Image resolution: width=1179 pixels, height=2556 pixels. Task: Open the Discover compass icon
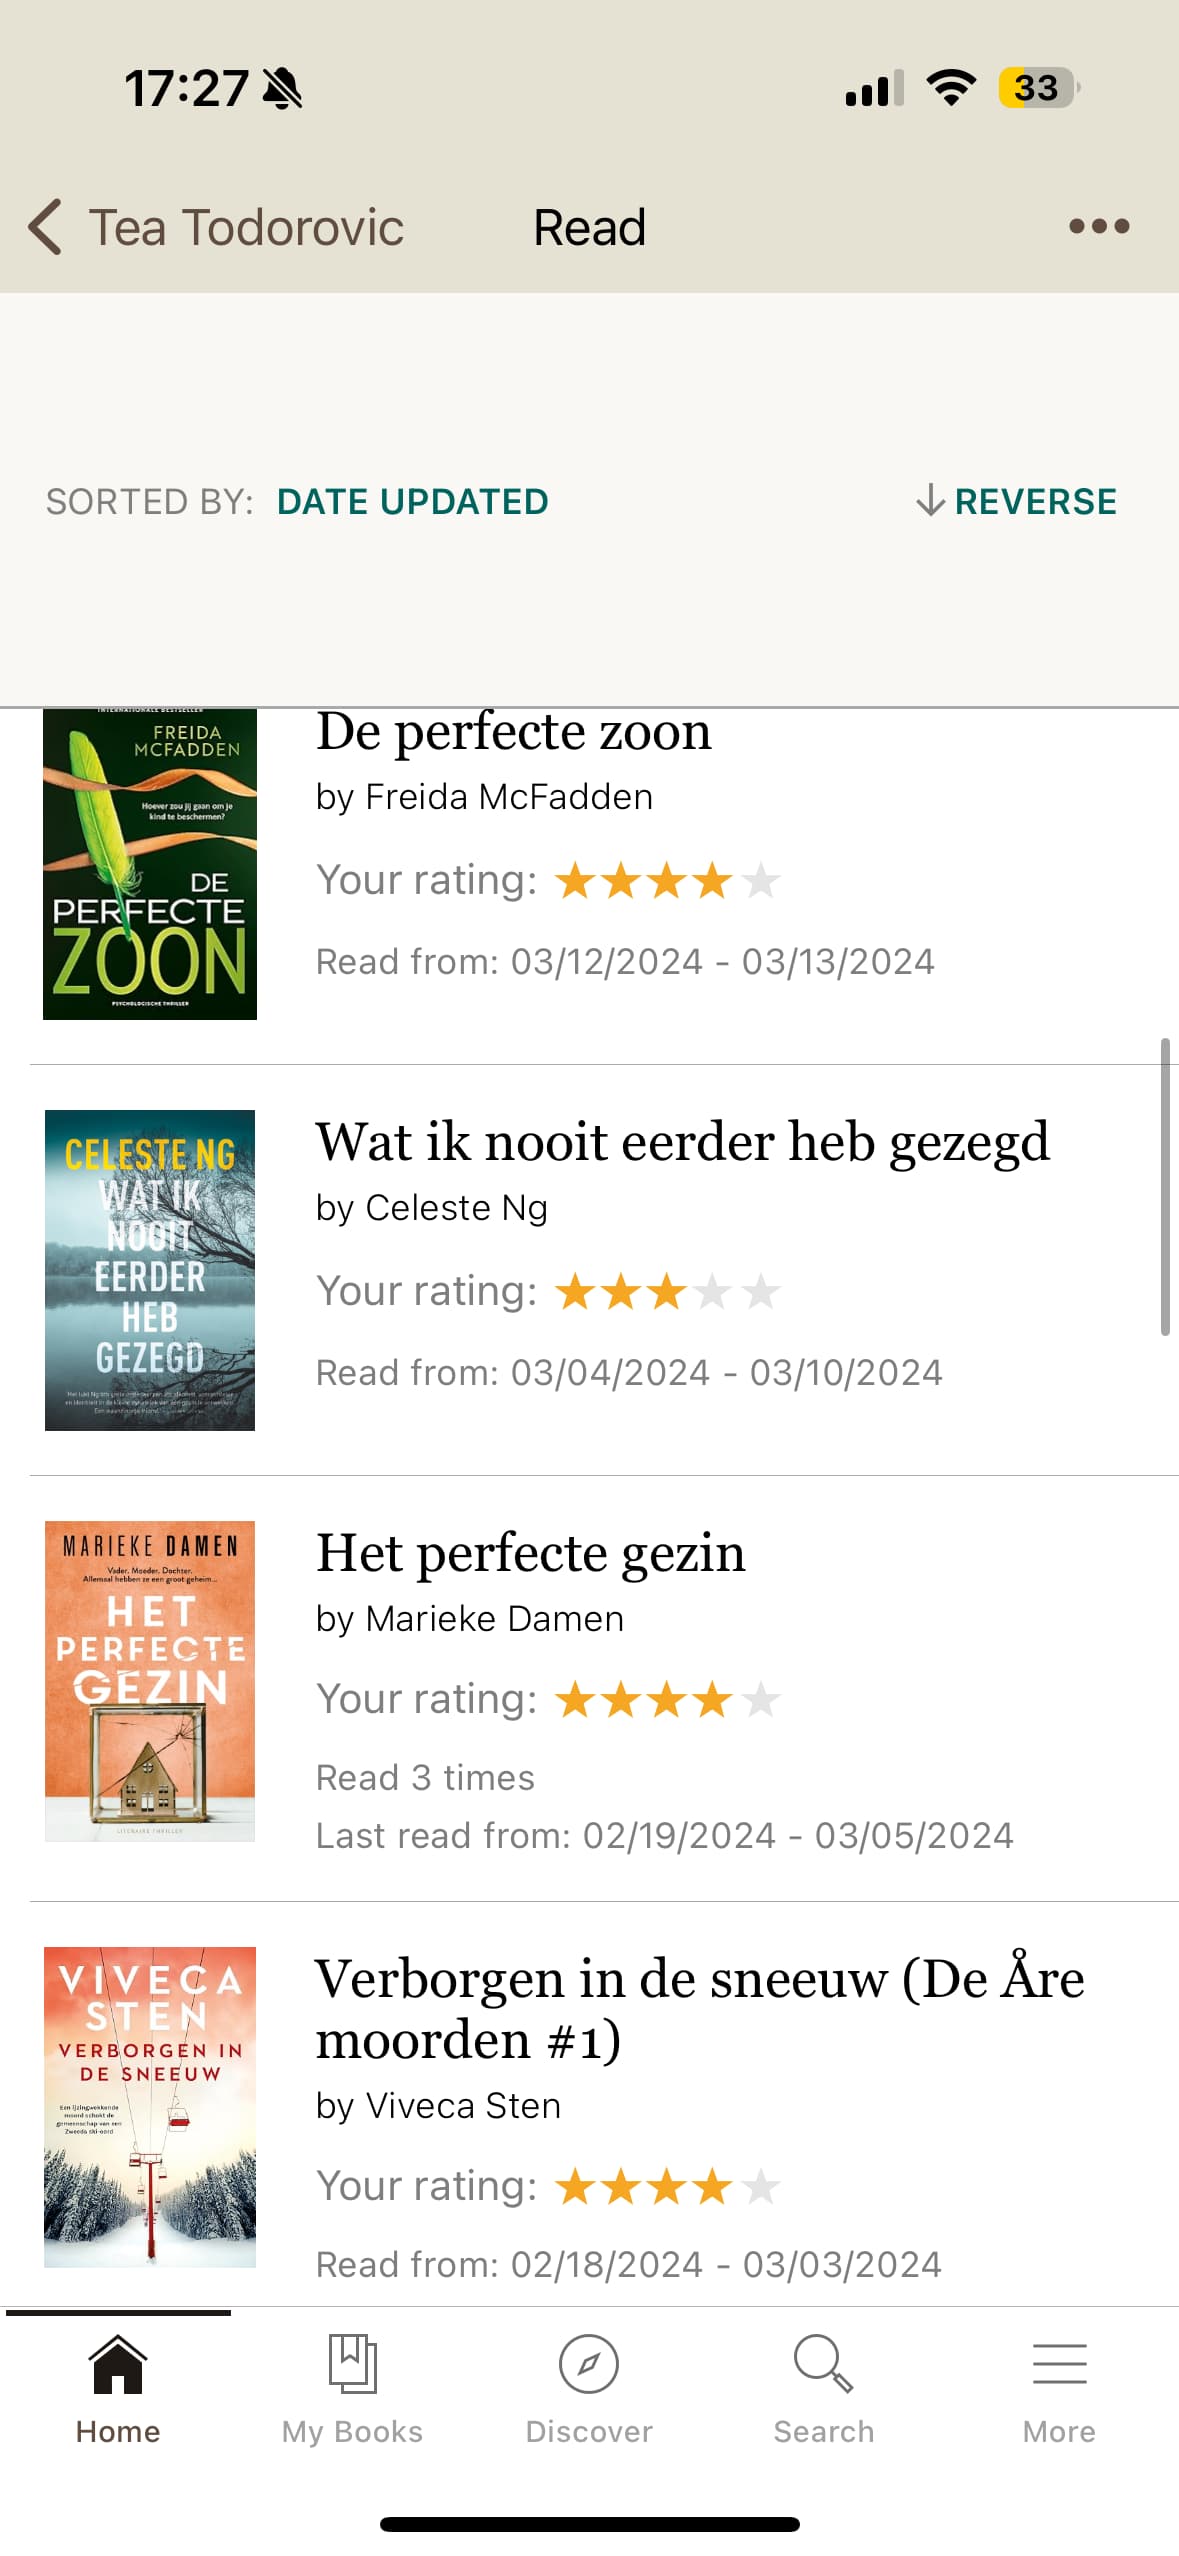tap(588, 2364)
